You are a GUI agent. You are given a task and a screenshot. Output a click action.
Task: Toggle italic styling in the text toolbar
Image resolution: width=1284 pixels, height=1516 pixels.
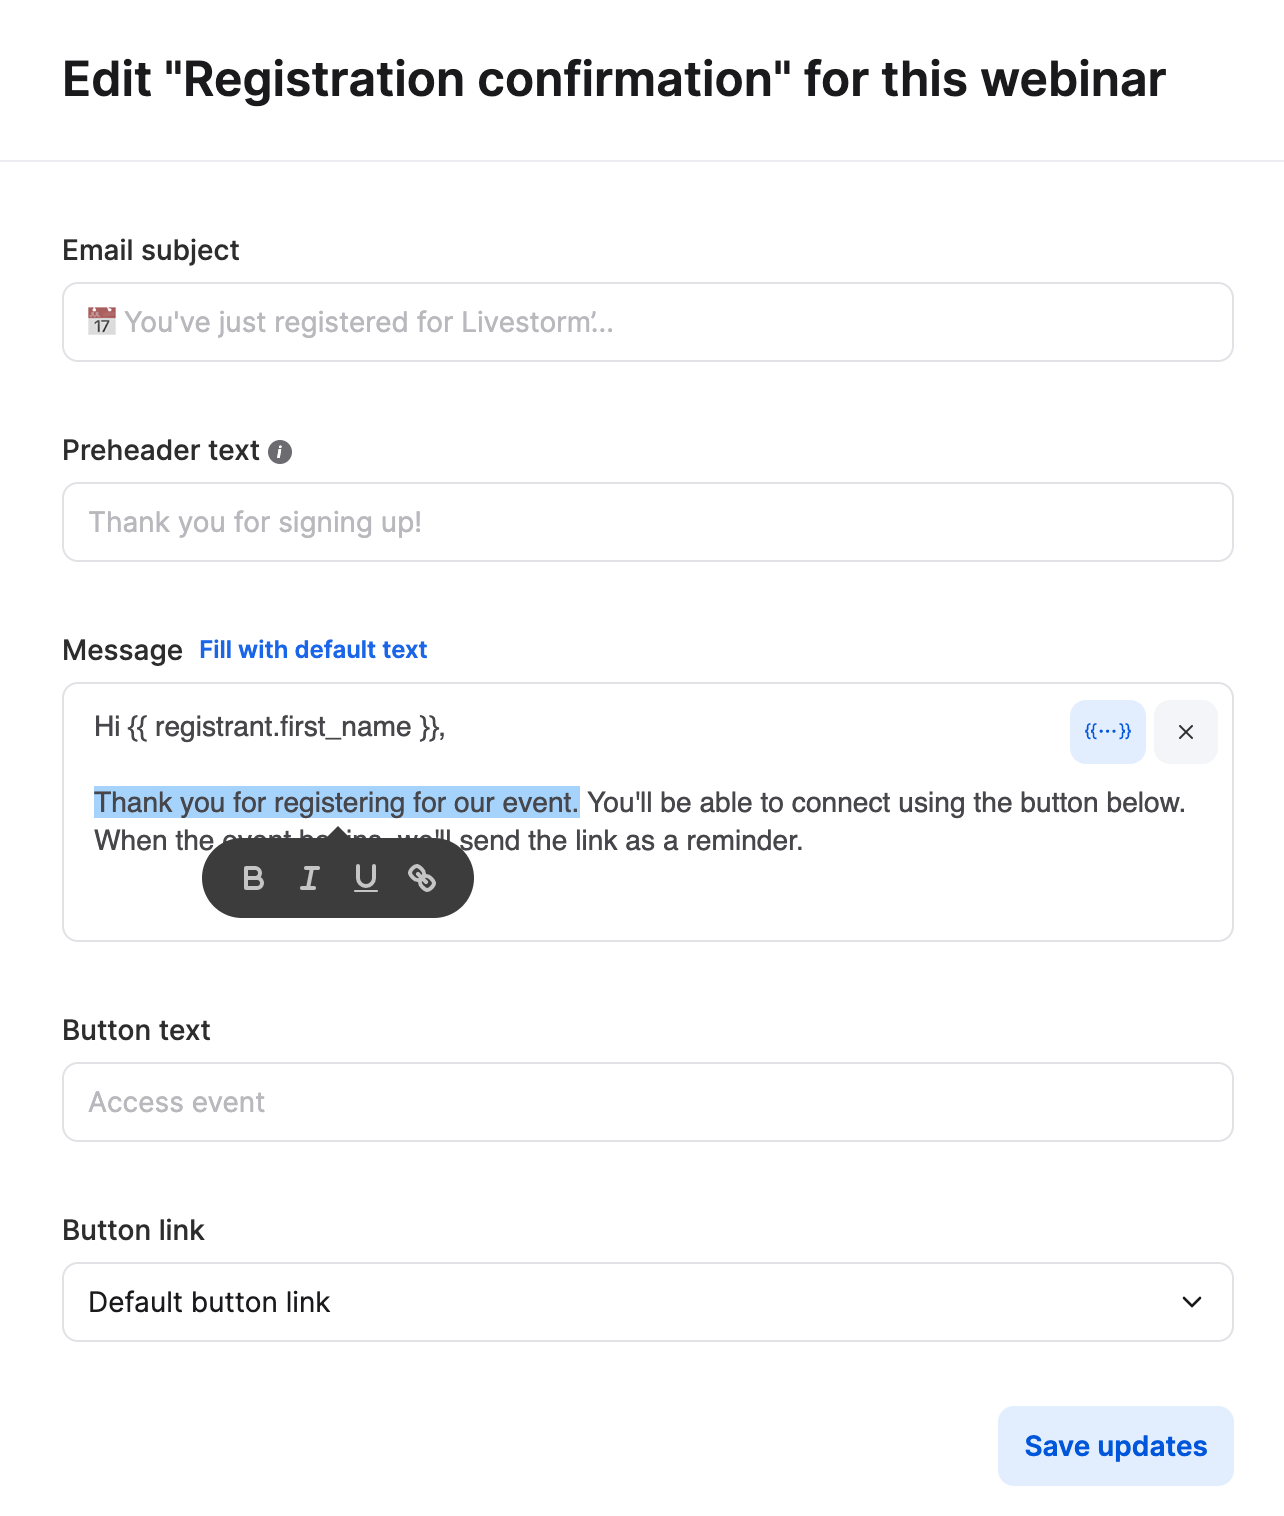pyautogui.click(x=309, y=878)
